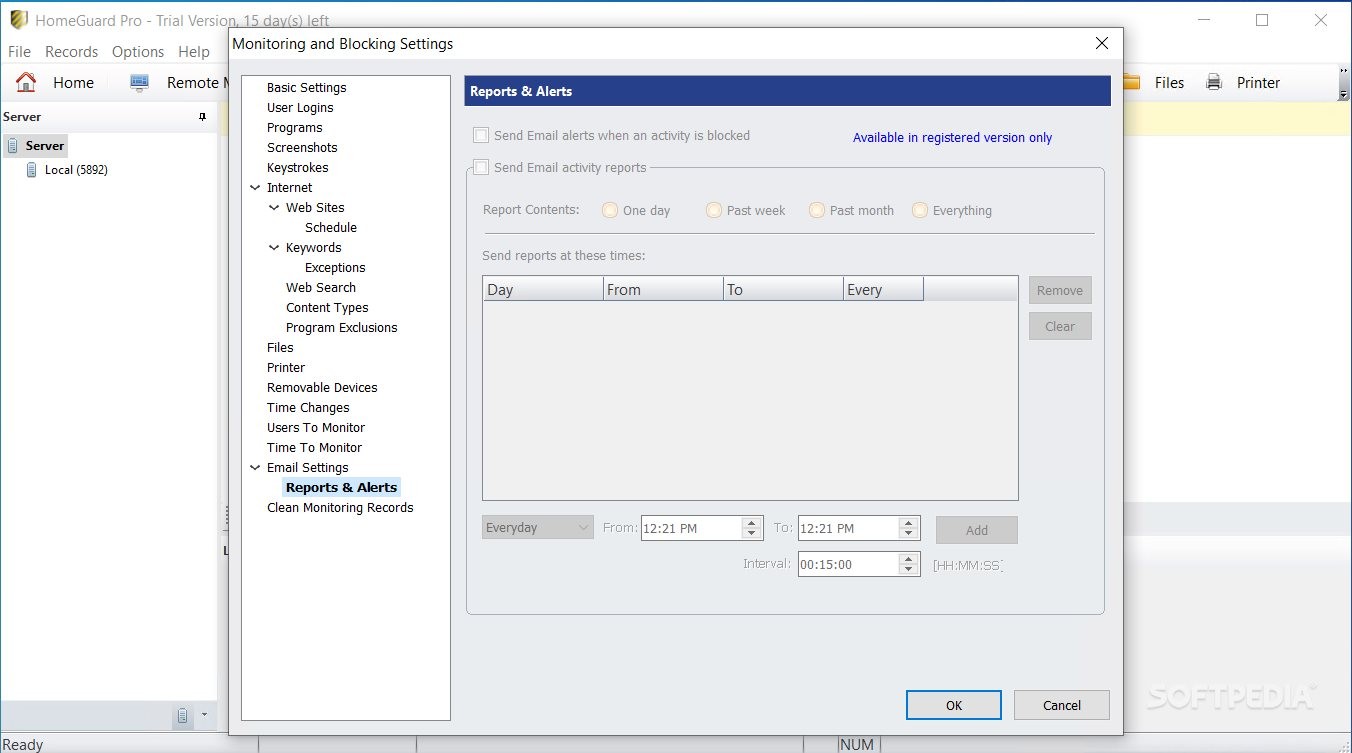Open the Everyday dropdown
This screenshot has height=753, width=1352.
point(538,528)
